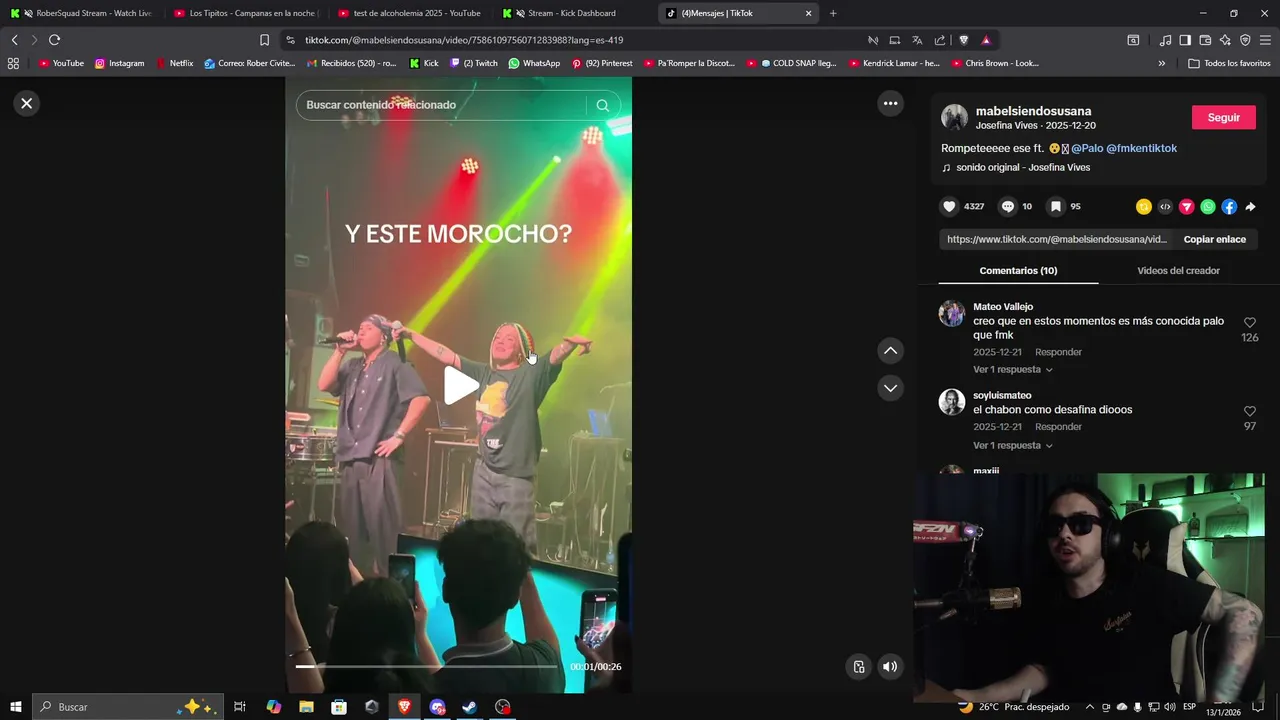Share to WhatsApp from TikTok share row
The width and height of the screenshot is (1280, 720).
[1208, 207]
